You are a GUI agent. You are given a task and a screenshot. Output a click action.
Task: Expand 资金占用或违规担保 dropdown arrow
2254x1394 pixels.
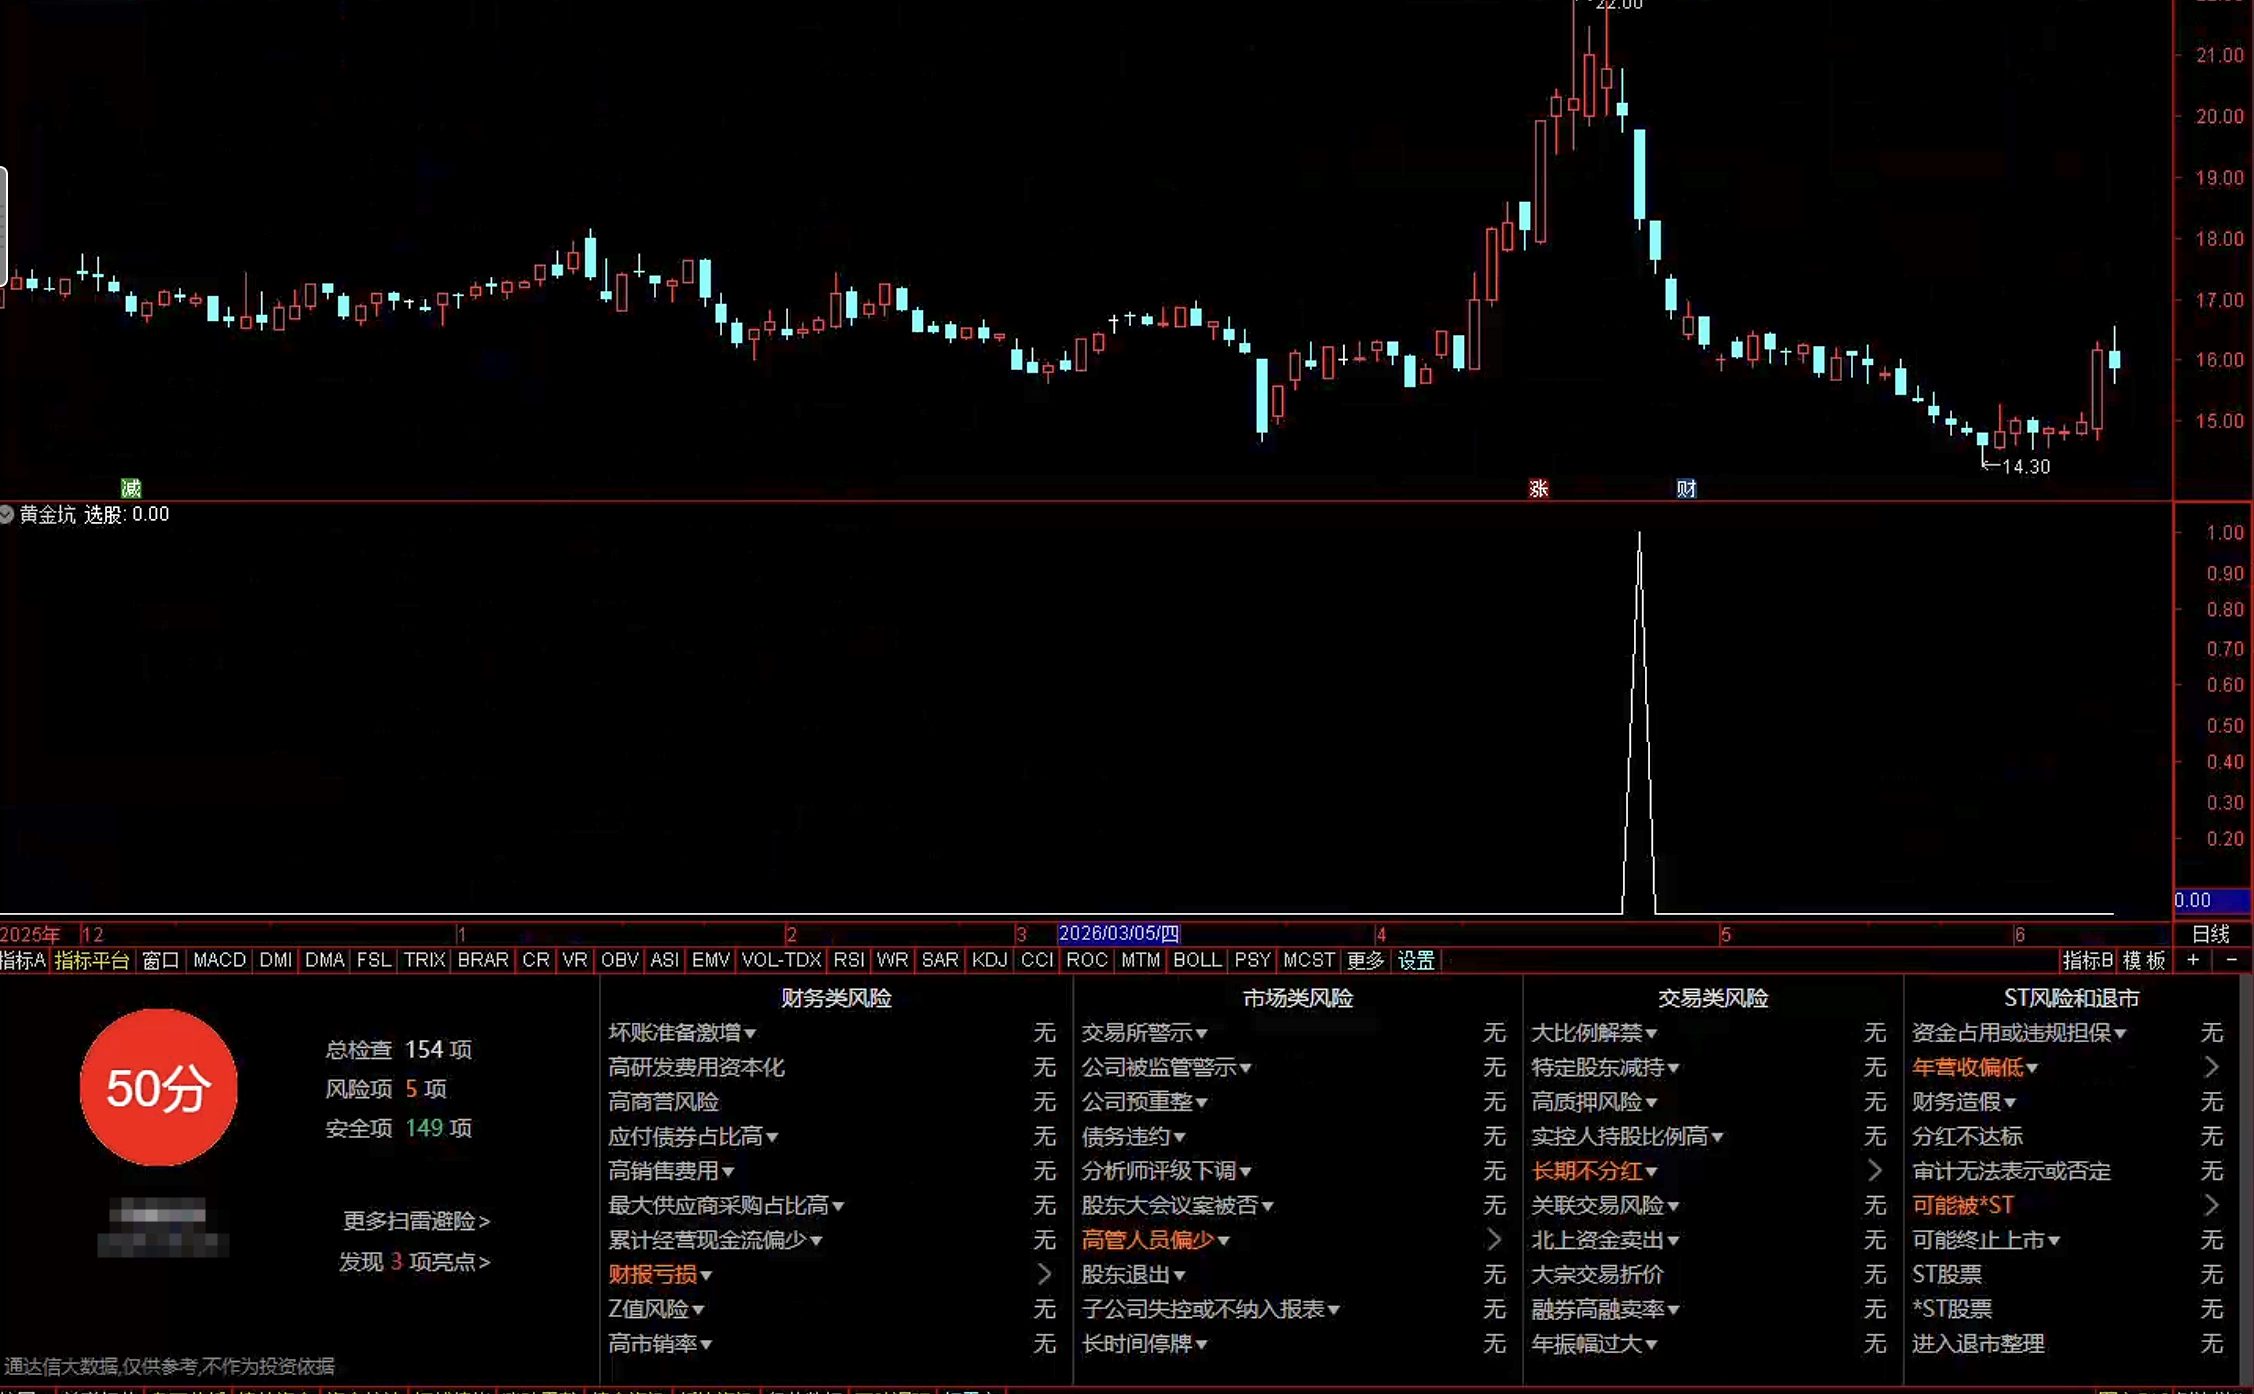[2120, 1033]
